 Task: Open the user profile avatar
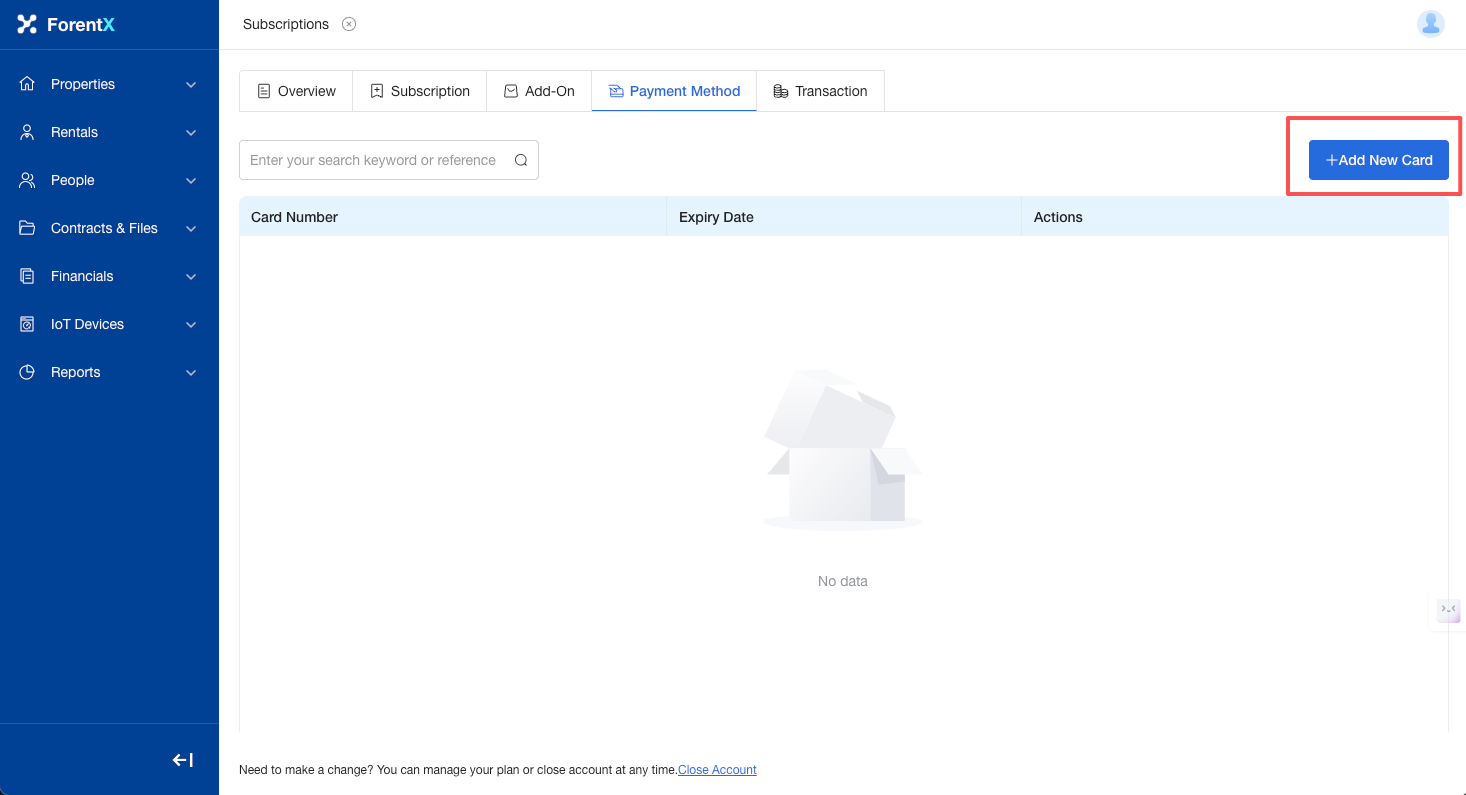(1430, 24)
